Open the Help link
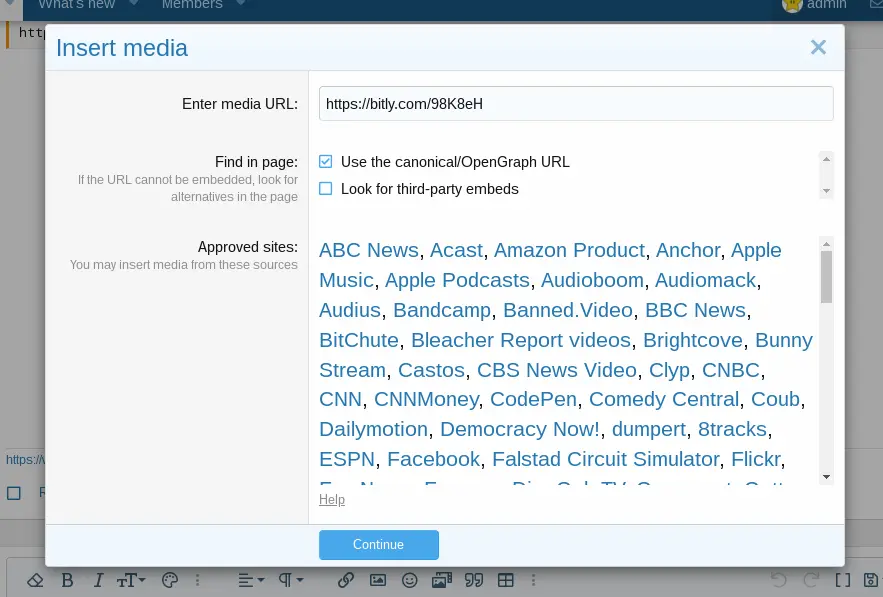 [x=332, y=500]
